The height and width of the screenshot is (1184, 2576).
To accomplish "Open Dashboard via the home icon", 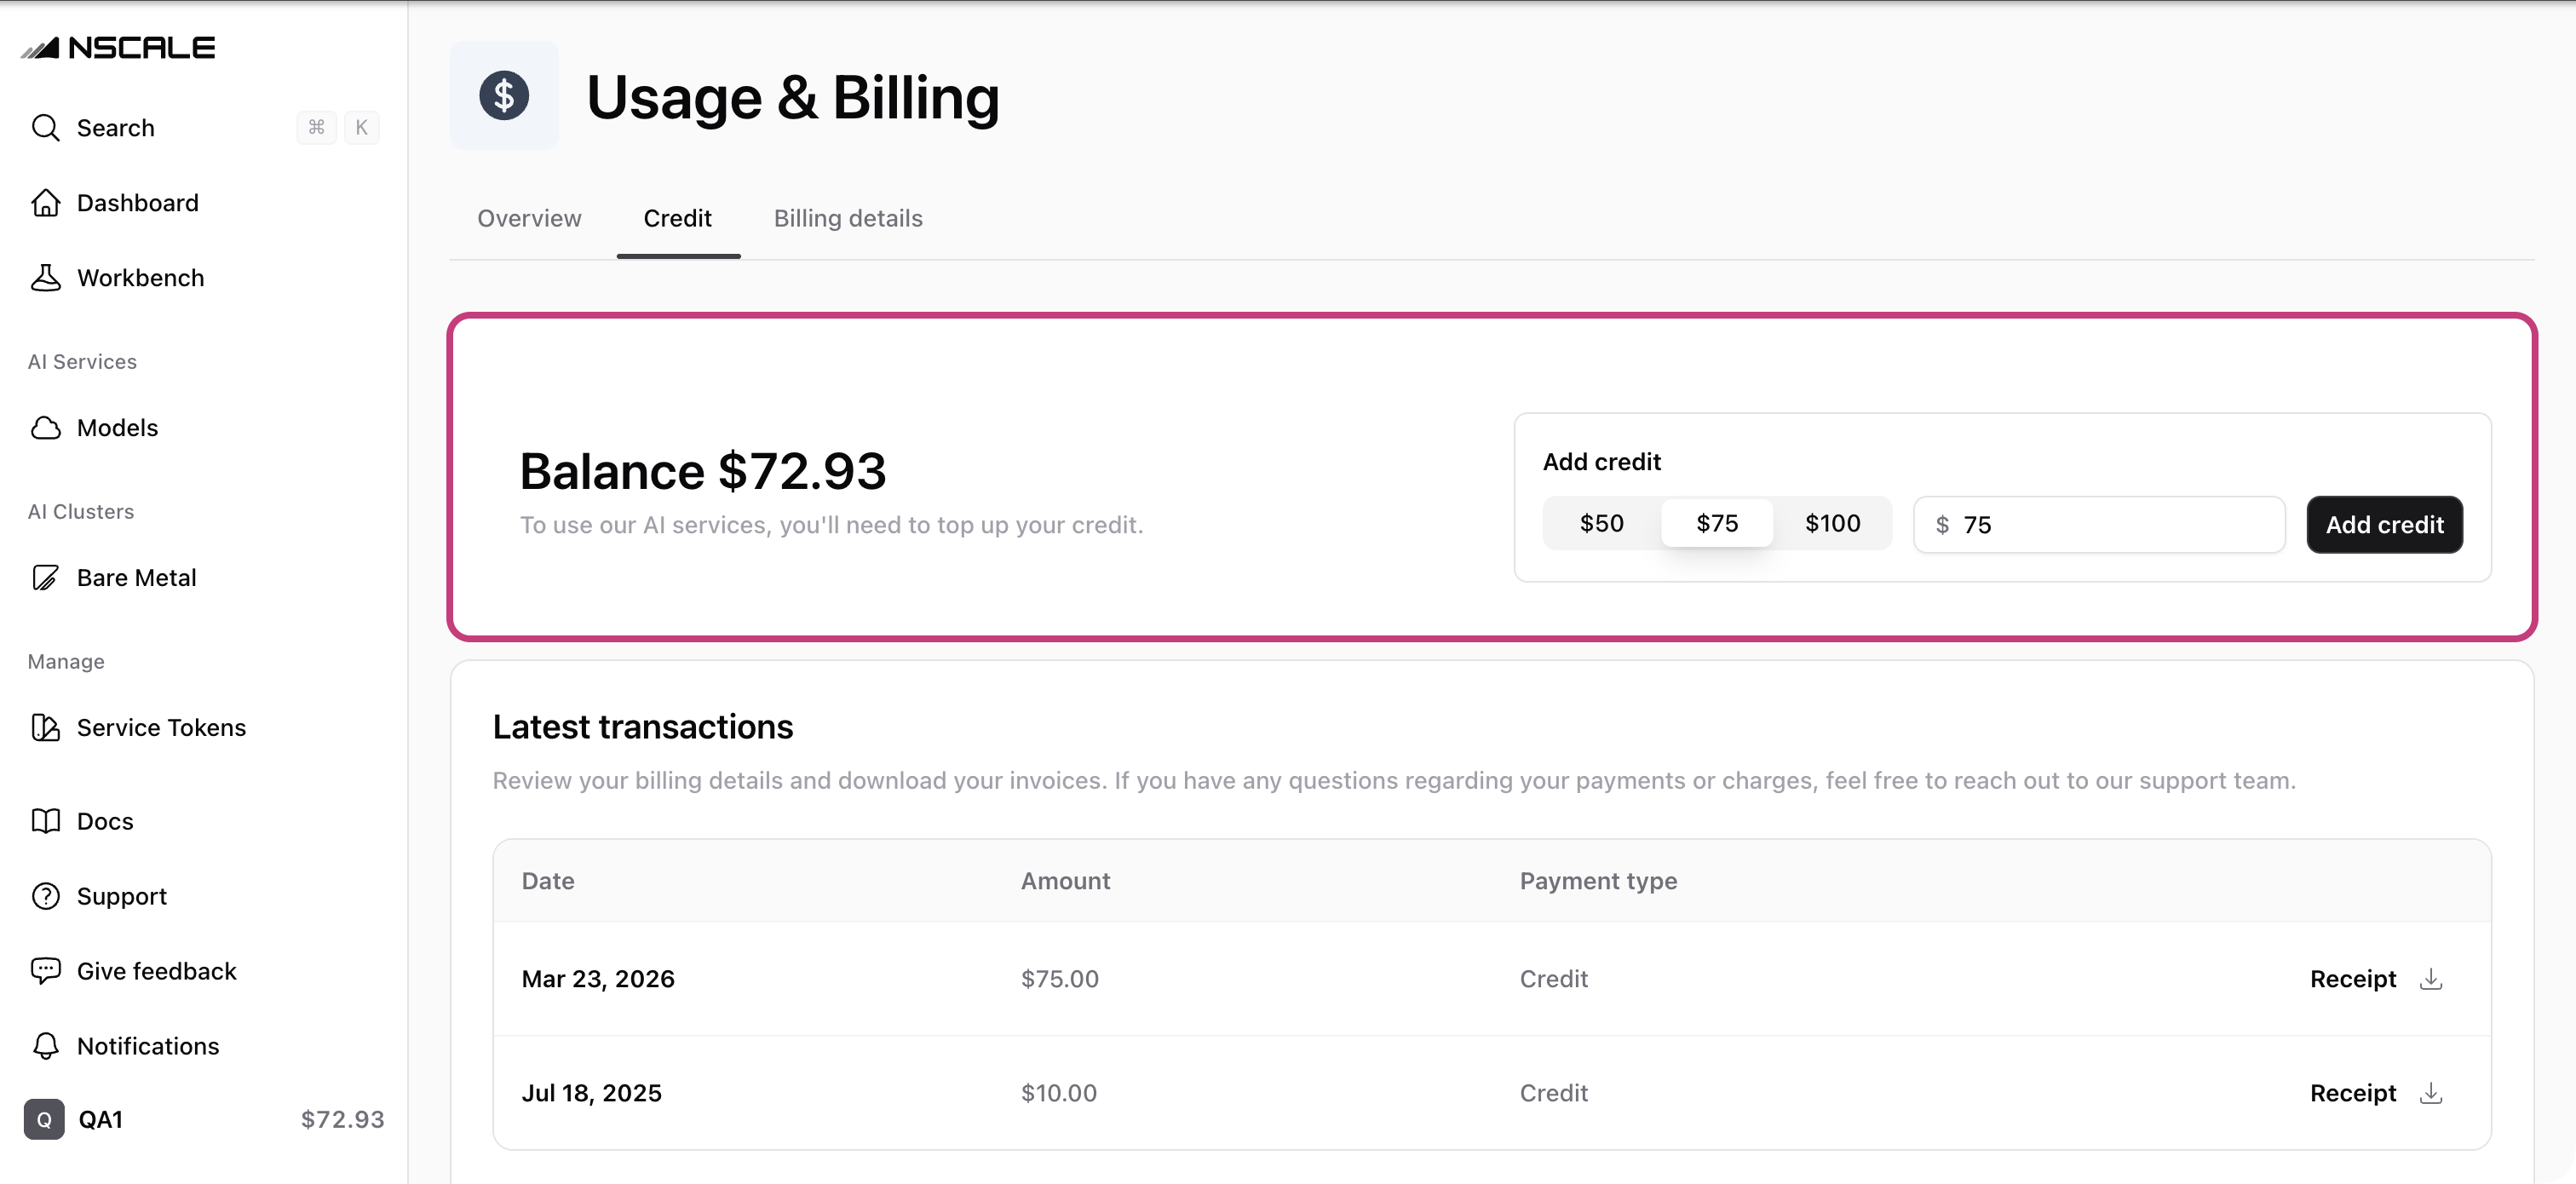I will pos(45,202).
